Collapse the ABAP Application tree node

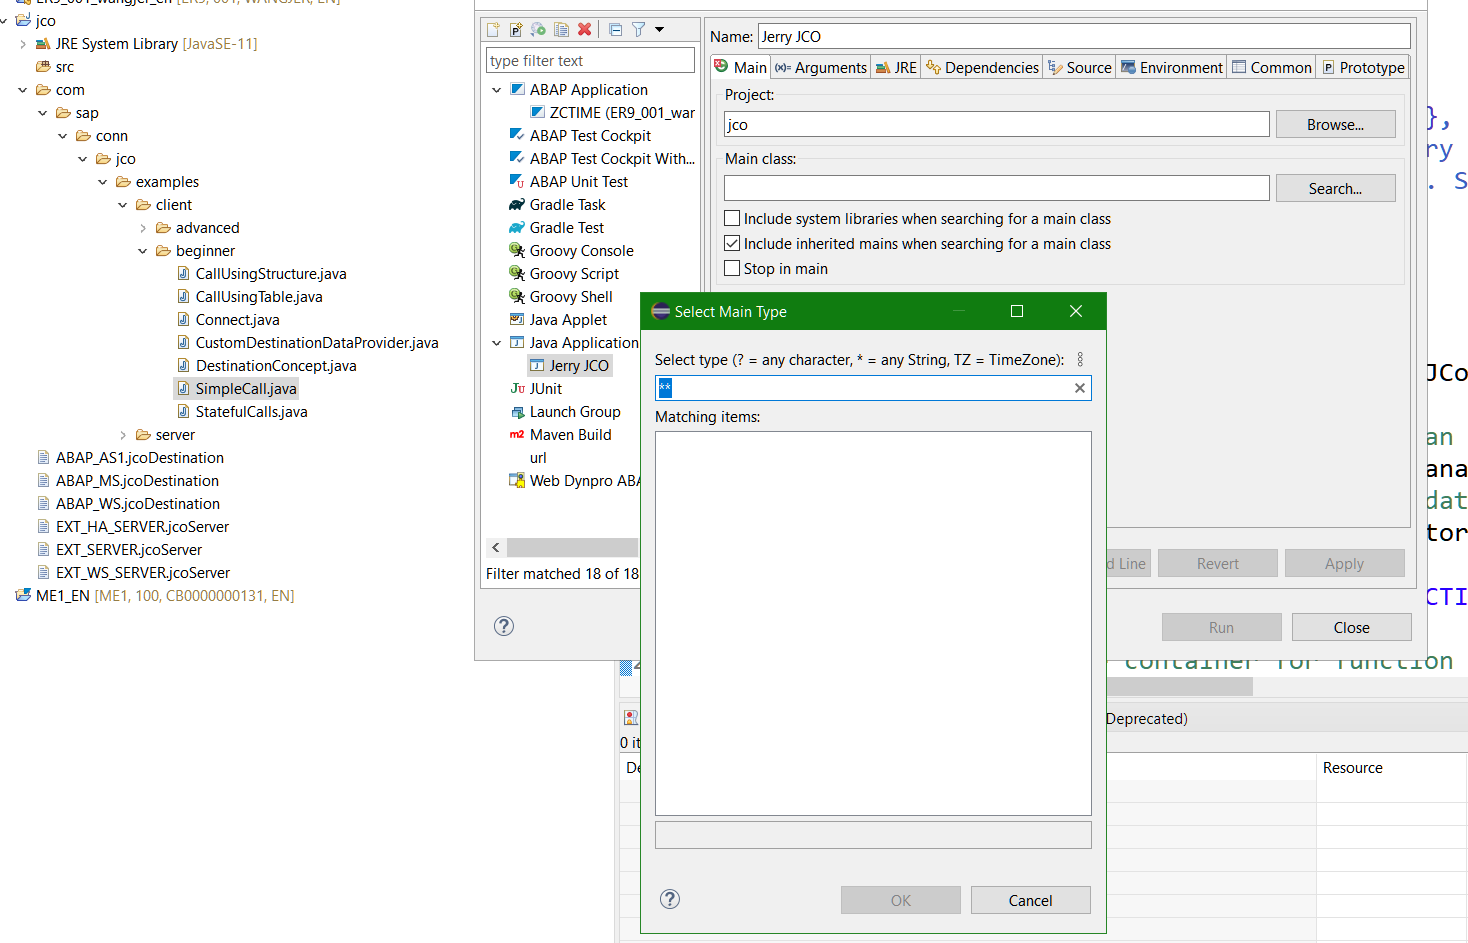497,89
